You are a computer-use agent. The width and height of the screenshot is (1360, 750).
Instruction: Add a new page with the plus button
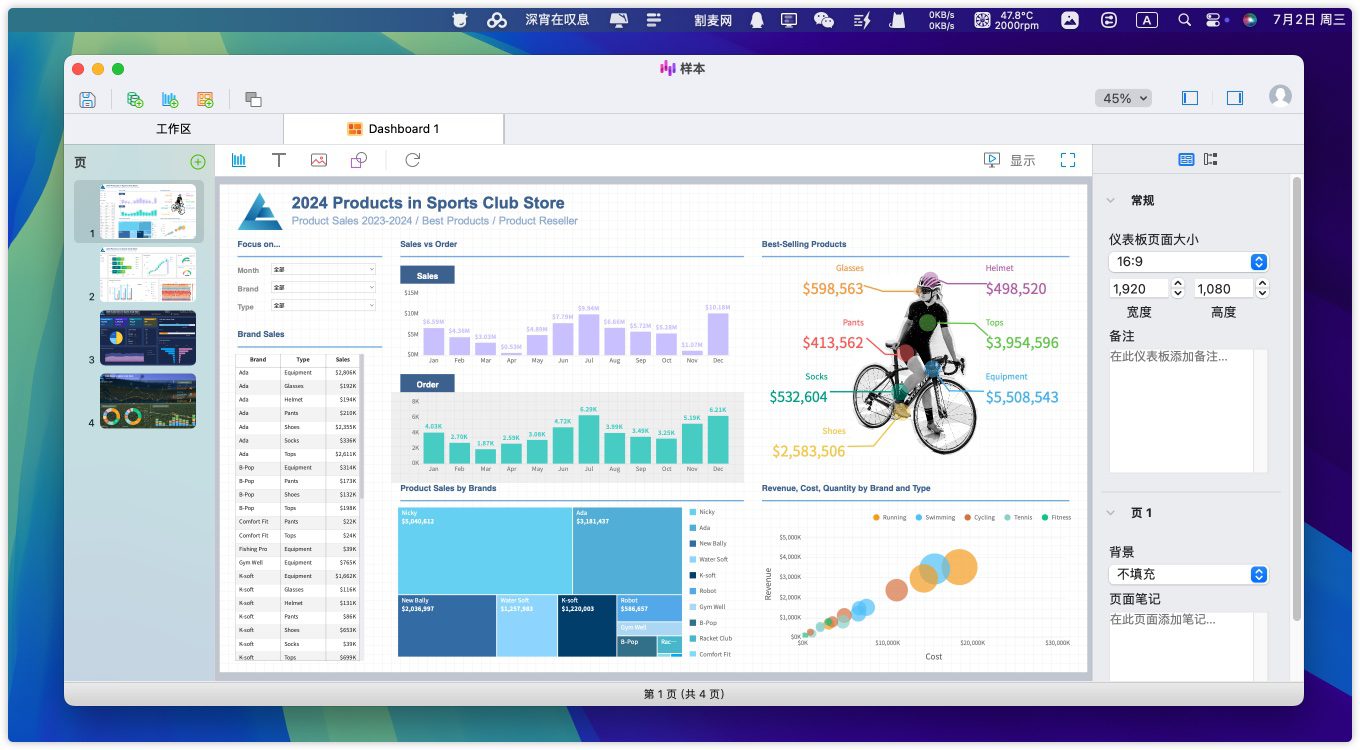197,162
